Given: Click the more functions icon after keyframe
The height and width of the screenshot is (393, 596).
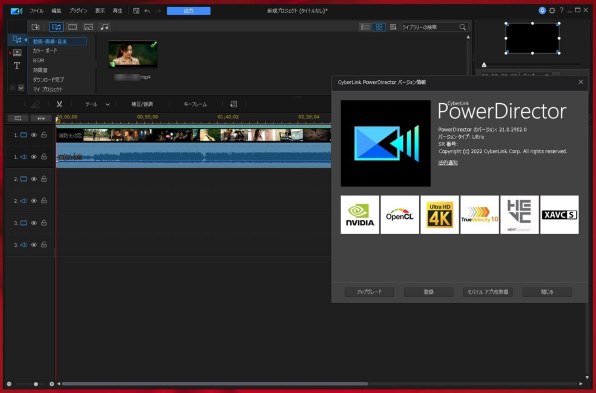Looking at the screenshot, I should click(x=234, y=104).
